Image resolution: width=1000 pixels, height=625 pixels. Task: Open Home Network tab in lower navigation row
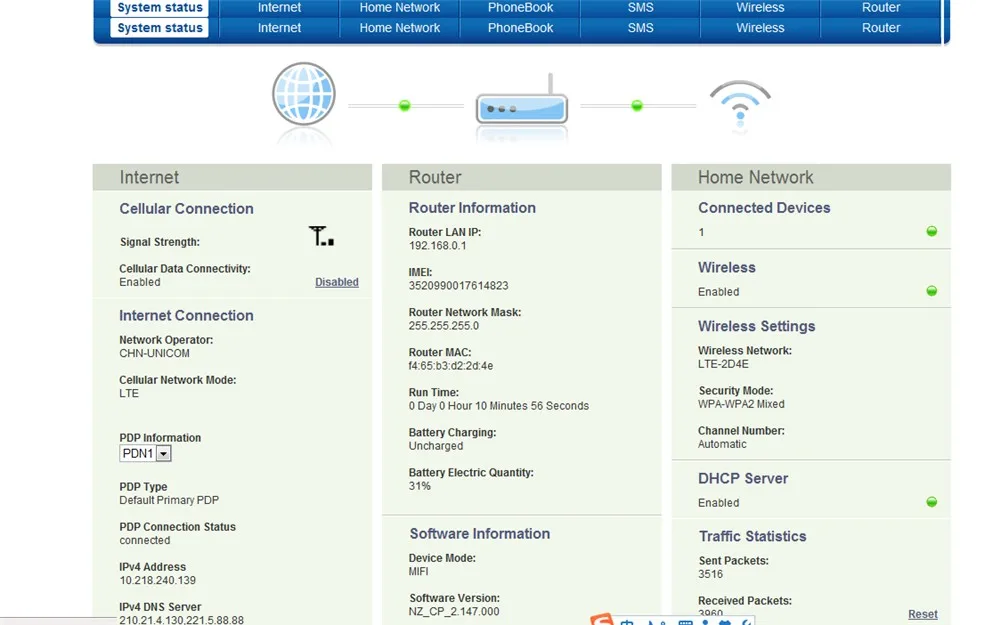point(400,28)
